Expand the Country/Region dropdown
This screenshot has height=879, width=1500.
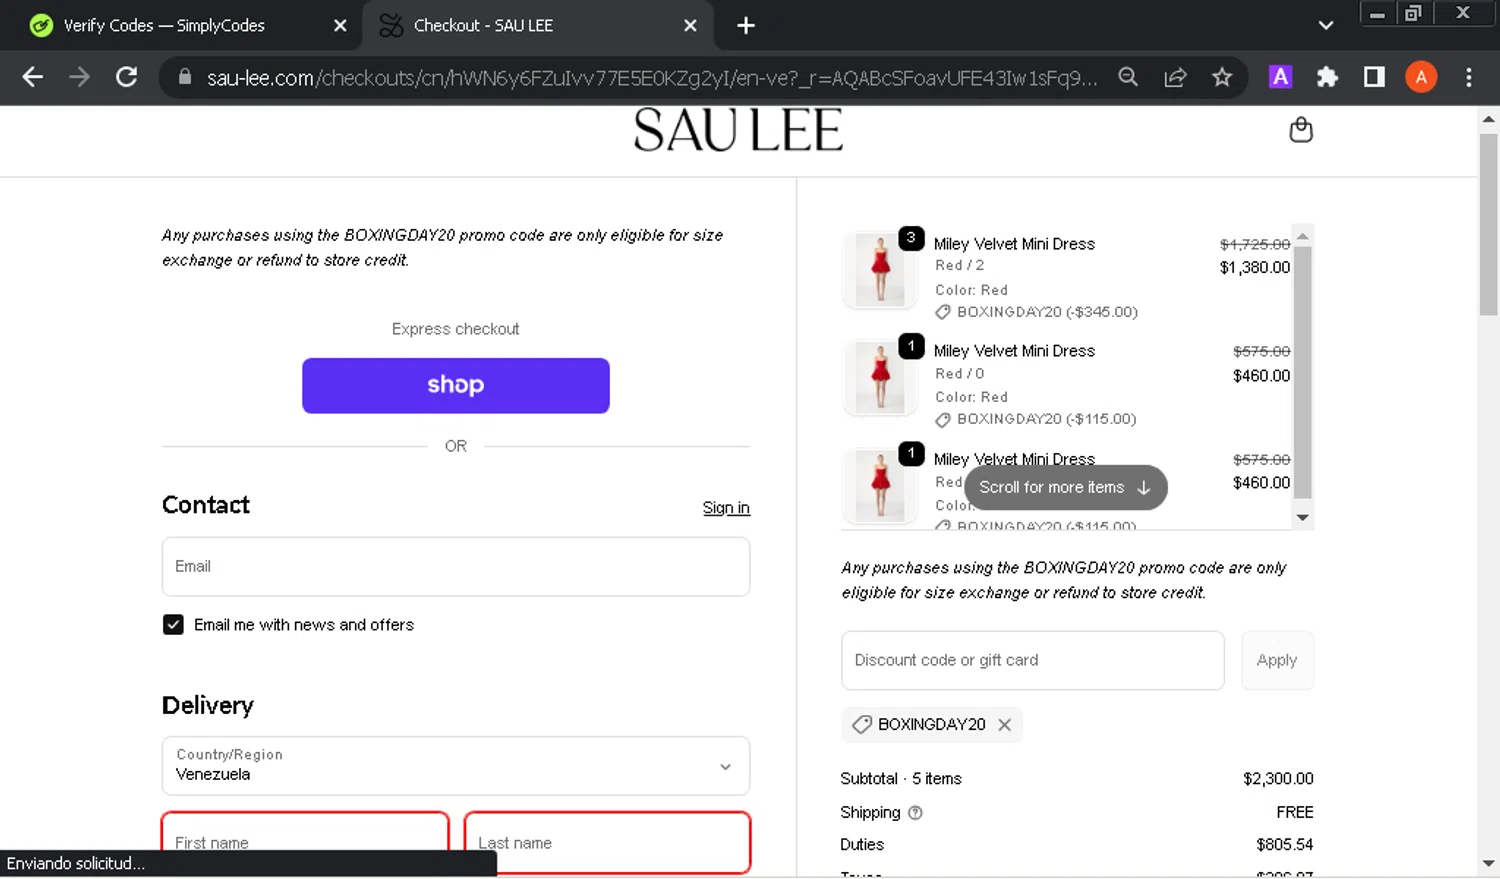[x=456, y=766]
